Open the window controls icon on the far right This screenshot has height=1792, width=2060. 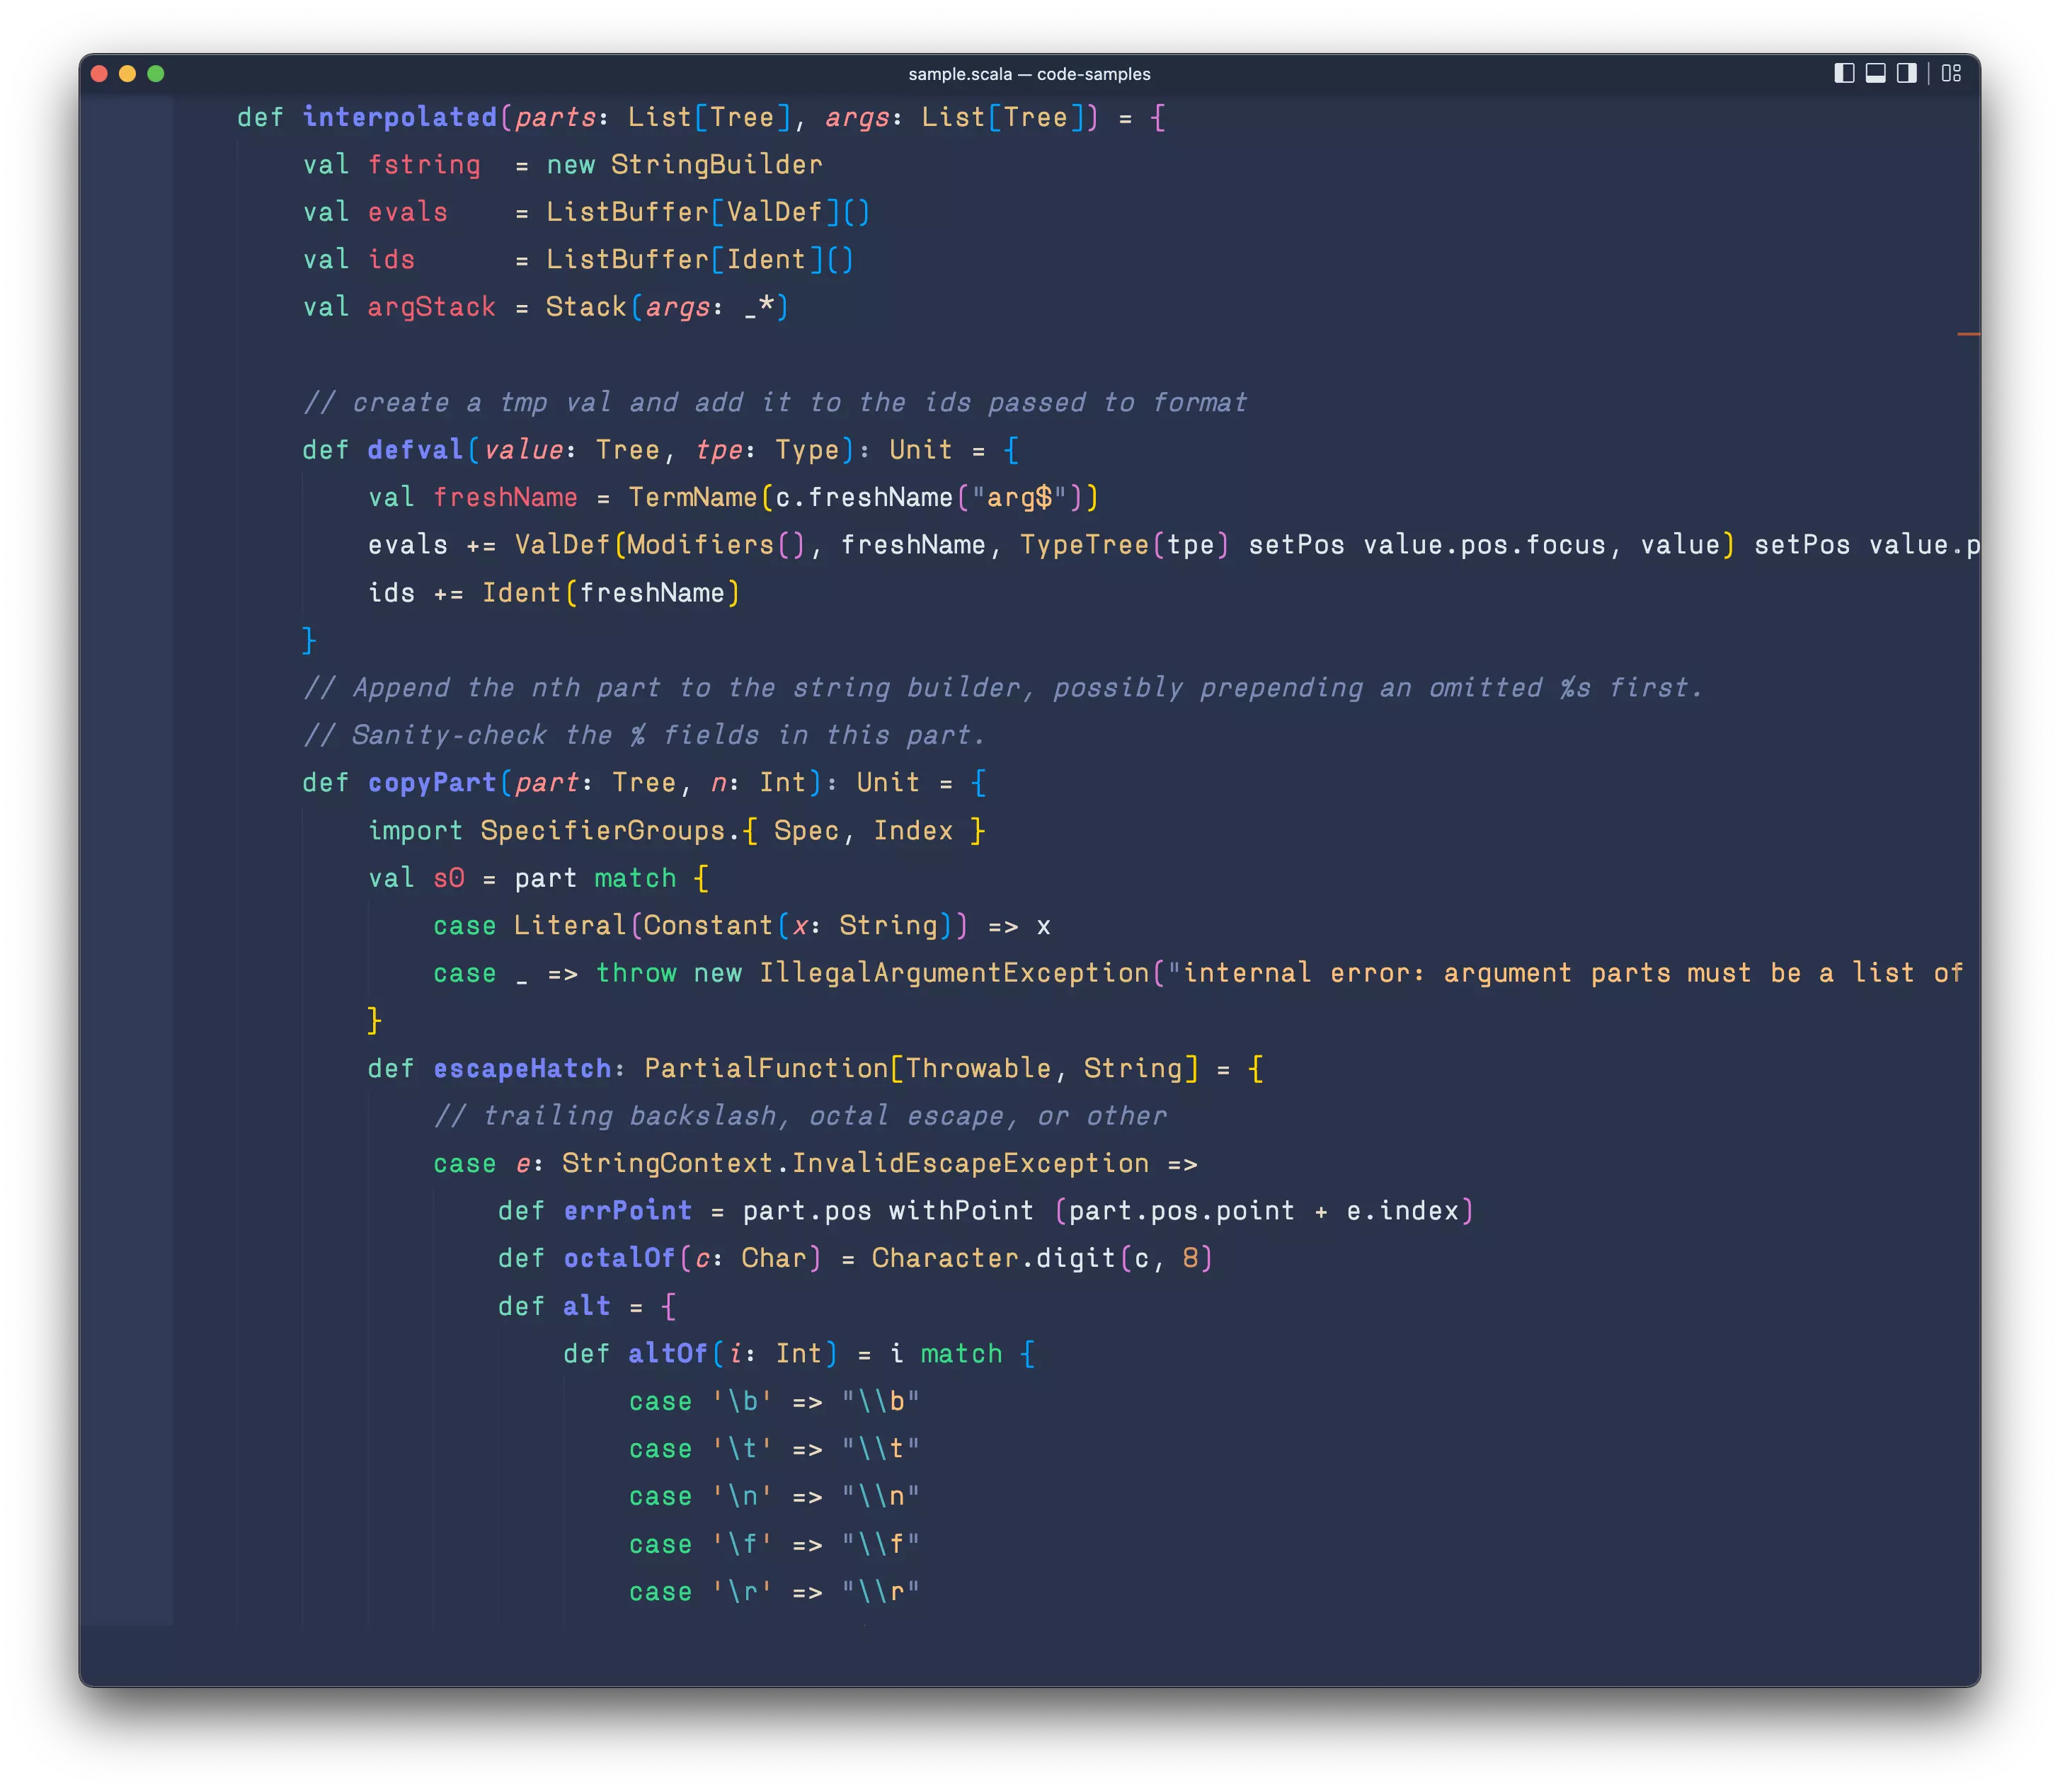click(x=1950, y=73)
